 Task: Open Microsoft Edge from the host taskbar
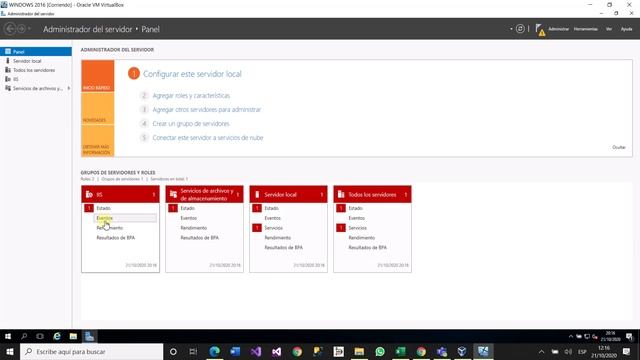coord(214,351)
